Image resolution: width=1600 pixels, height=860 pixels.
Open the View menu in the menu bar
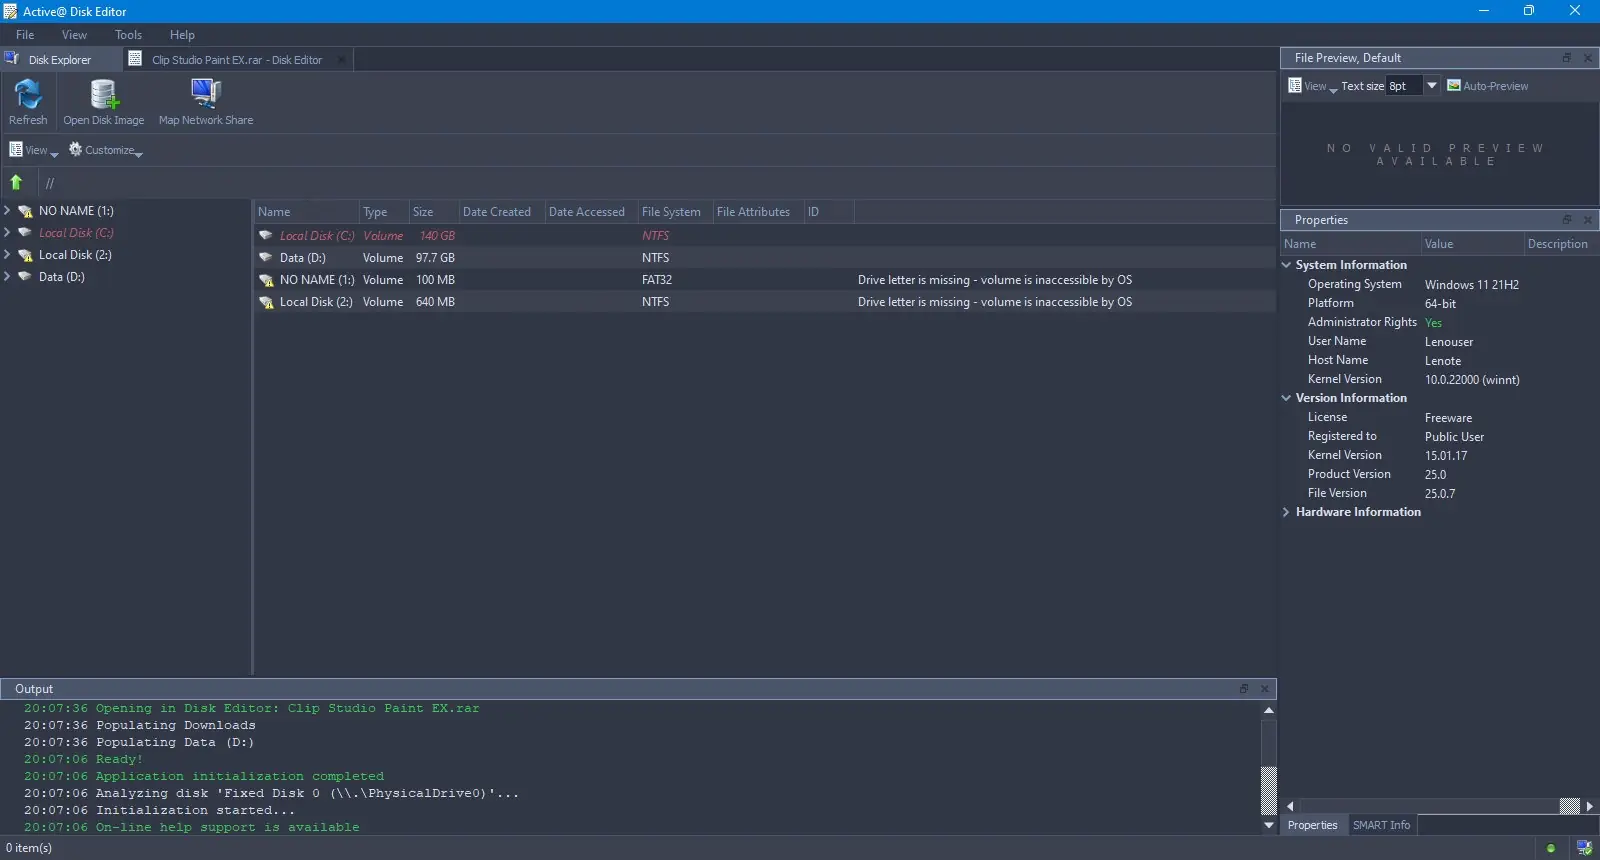74,35
